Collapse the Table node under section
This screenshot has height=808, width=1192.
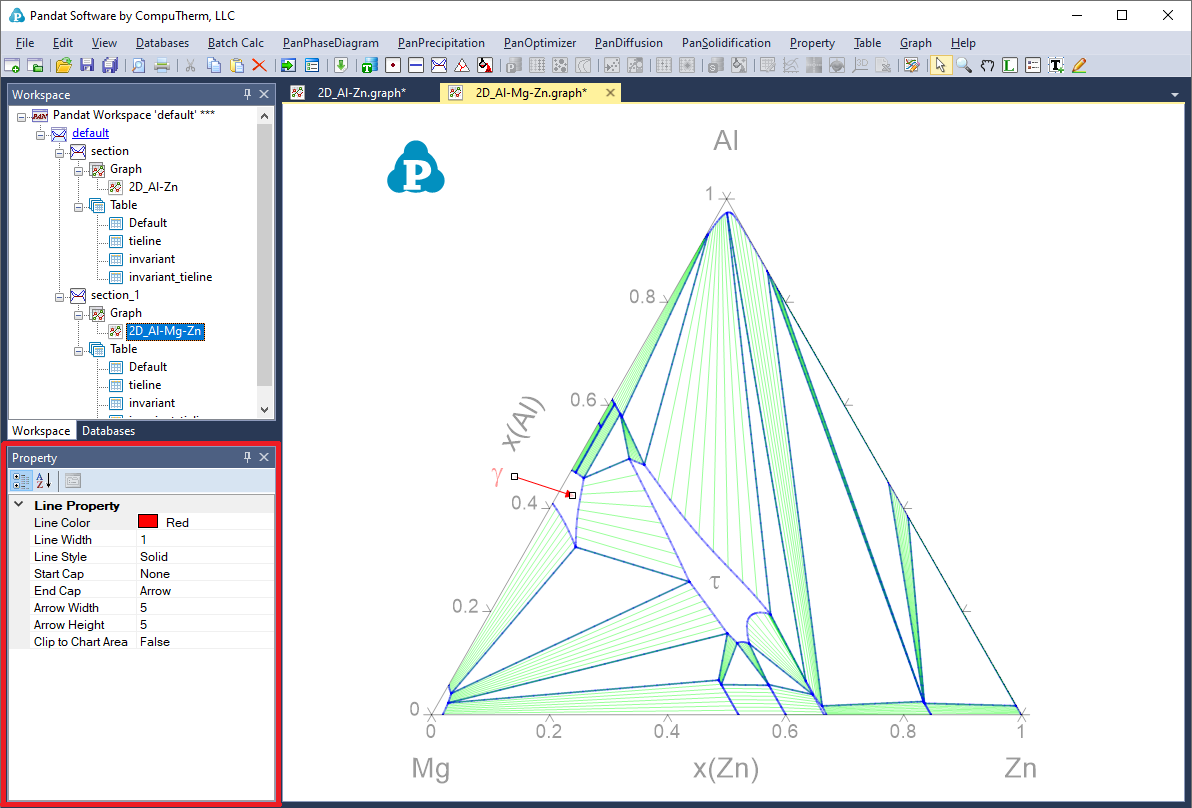[78, 205]
